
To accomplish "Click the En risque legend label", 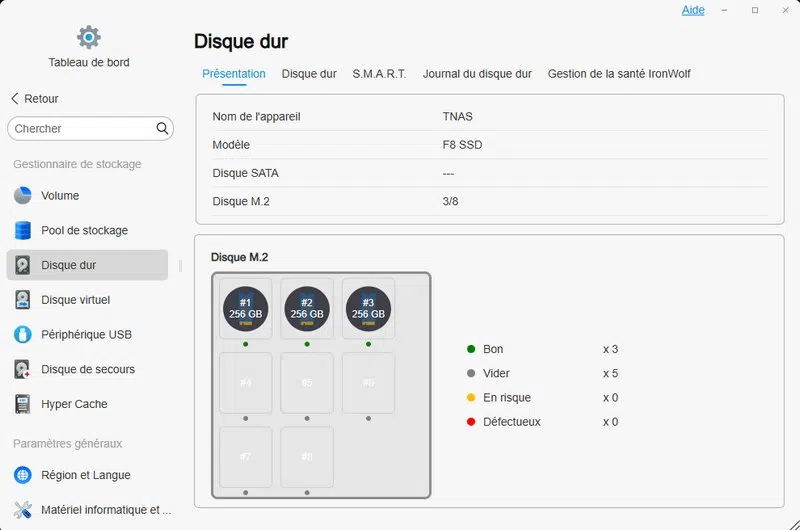I will pos(507,397).
